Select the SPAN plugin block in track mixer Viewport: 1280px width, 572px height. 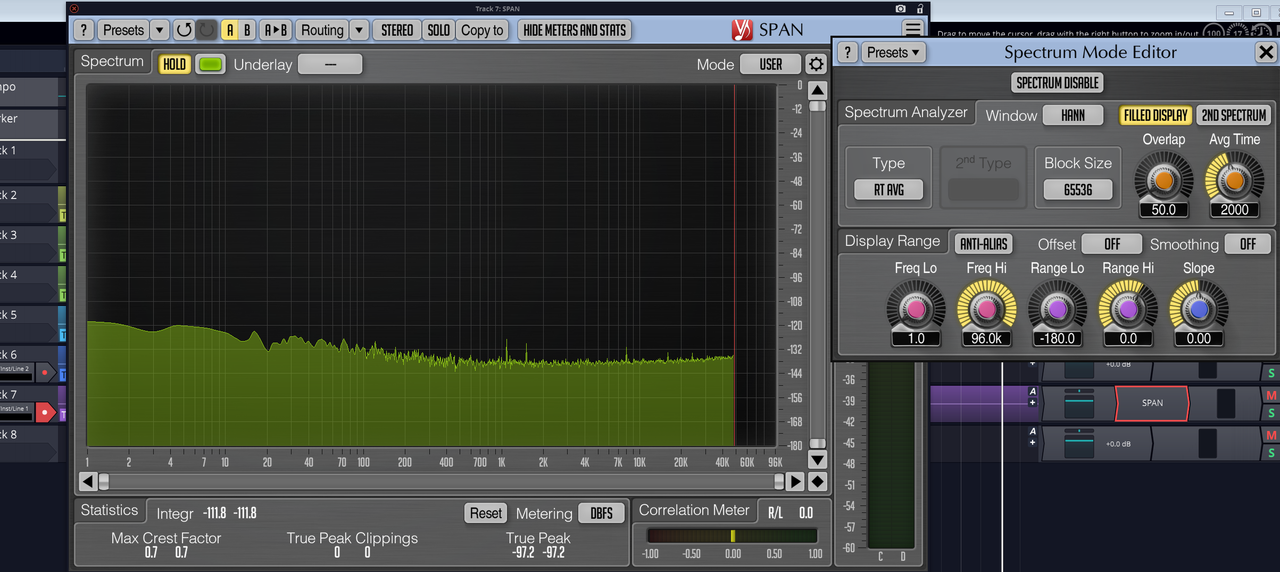click(x=1152, y=403)
